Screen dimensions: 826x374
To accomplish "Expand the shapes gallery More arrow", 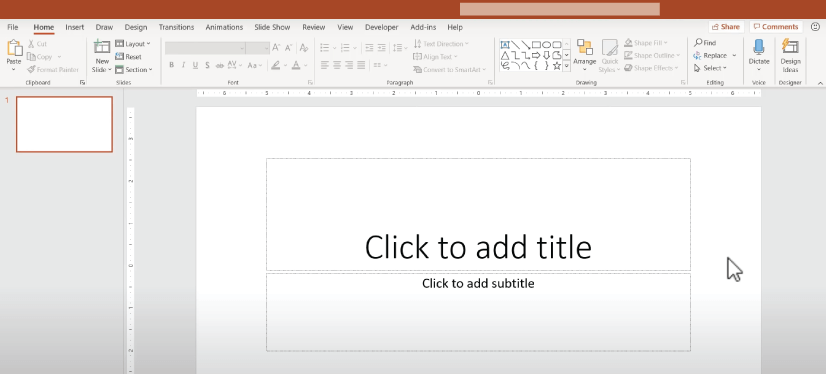I will (x=567, y=66).
